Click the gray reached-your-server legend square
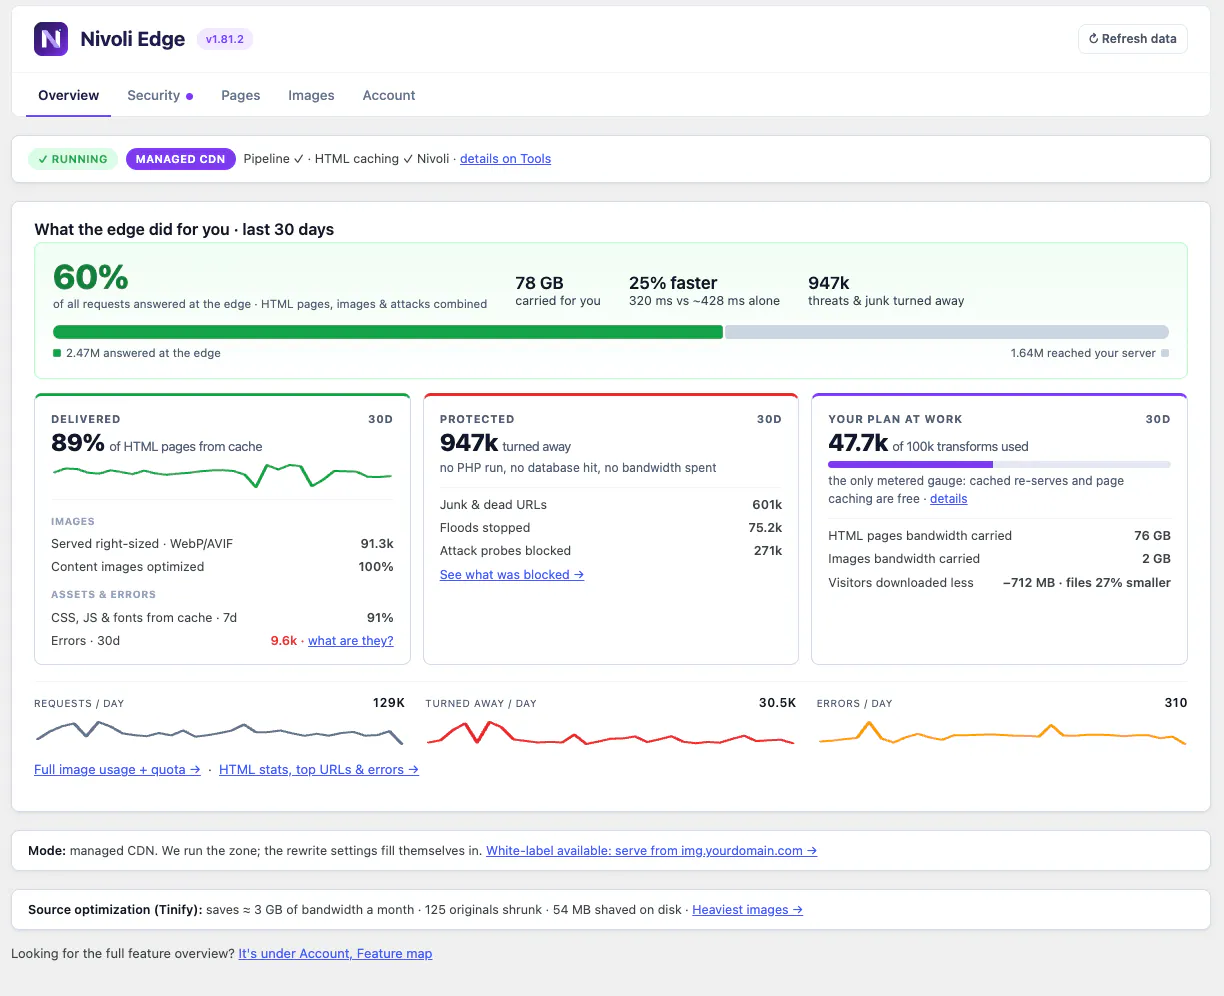The width and height of the screenshot is (1224, 996). (1165, 353)
